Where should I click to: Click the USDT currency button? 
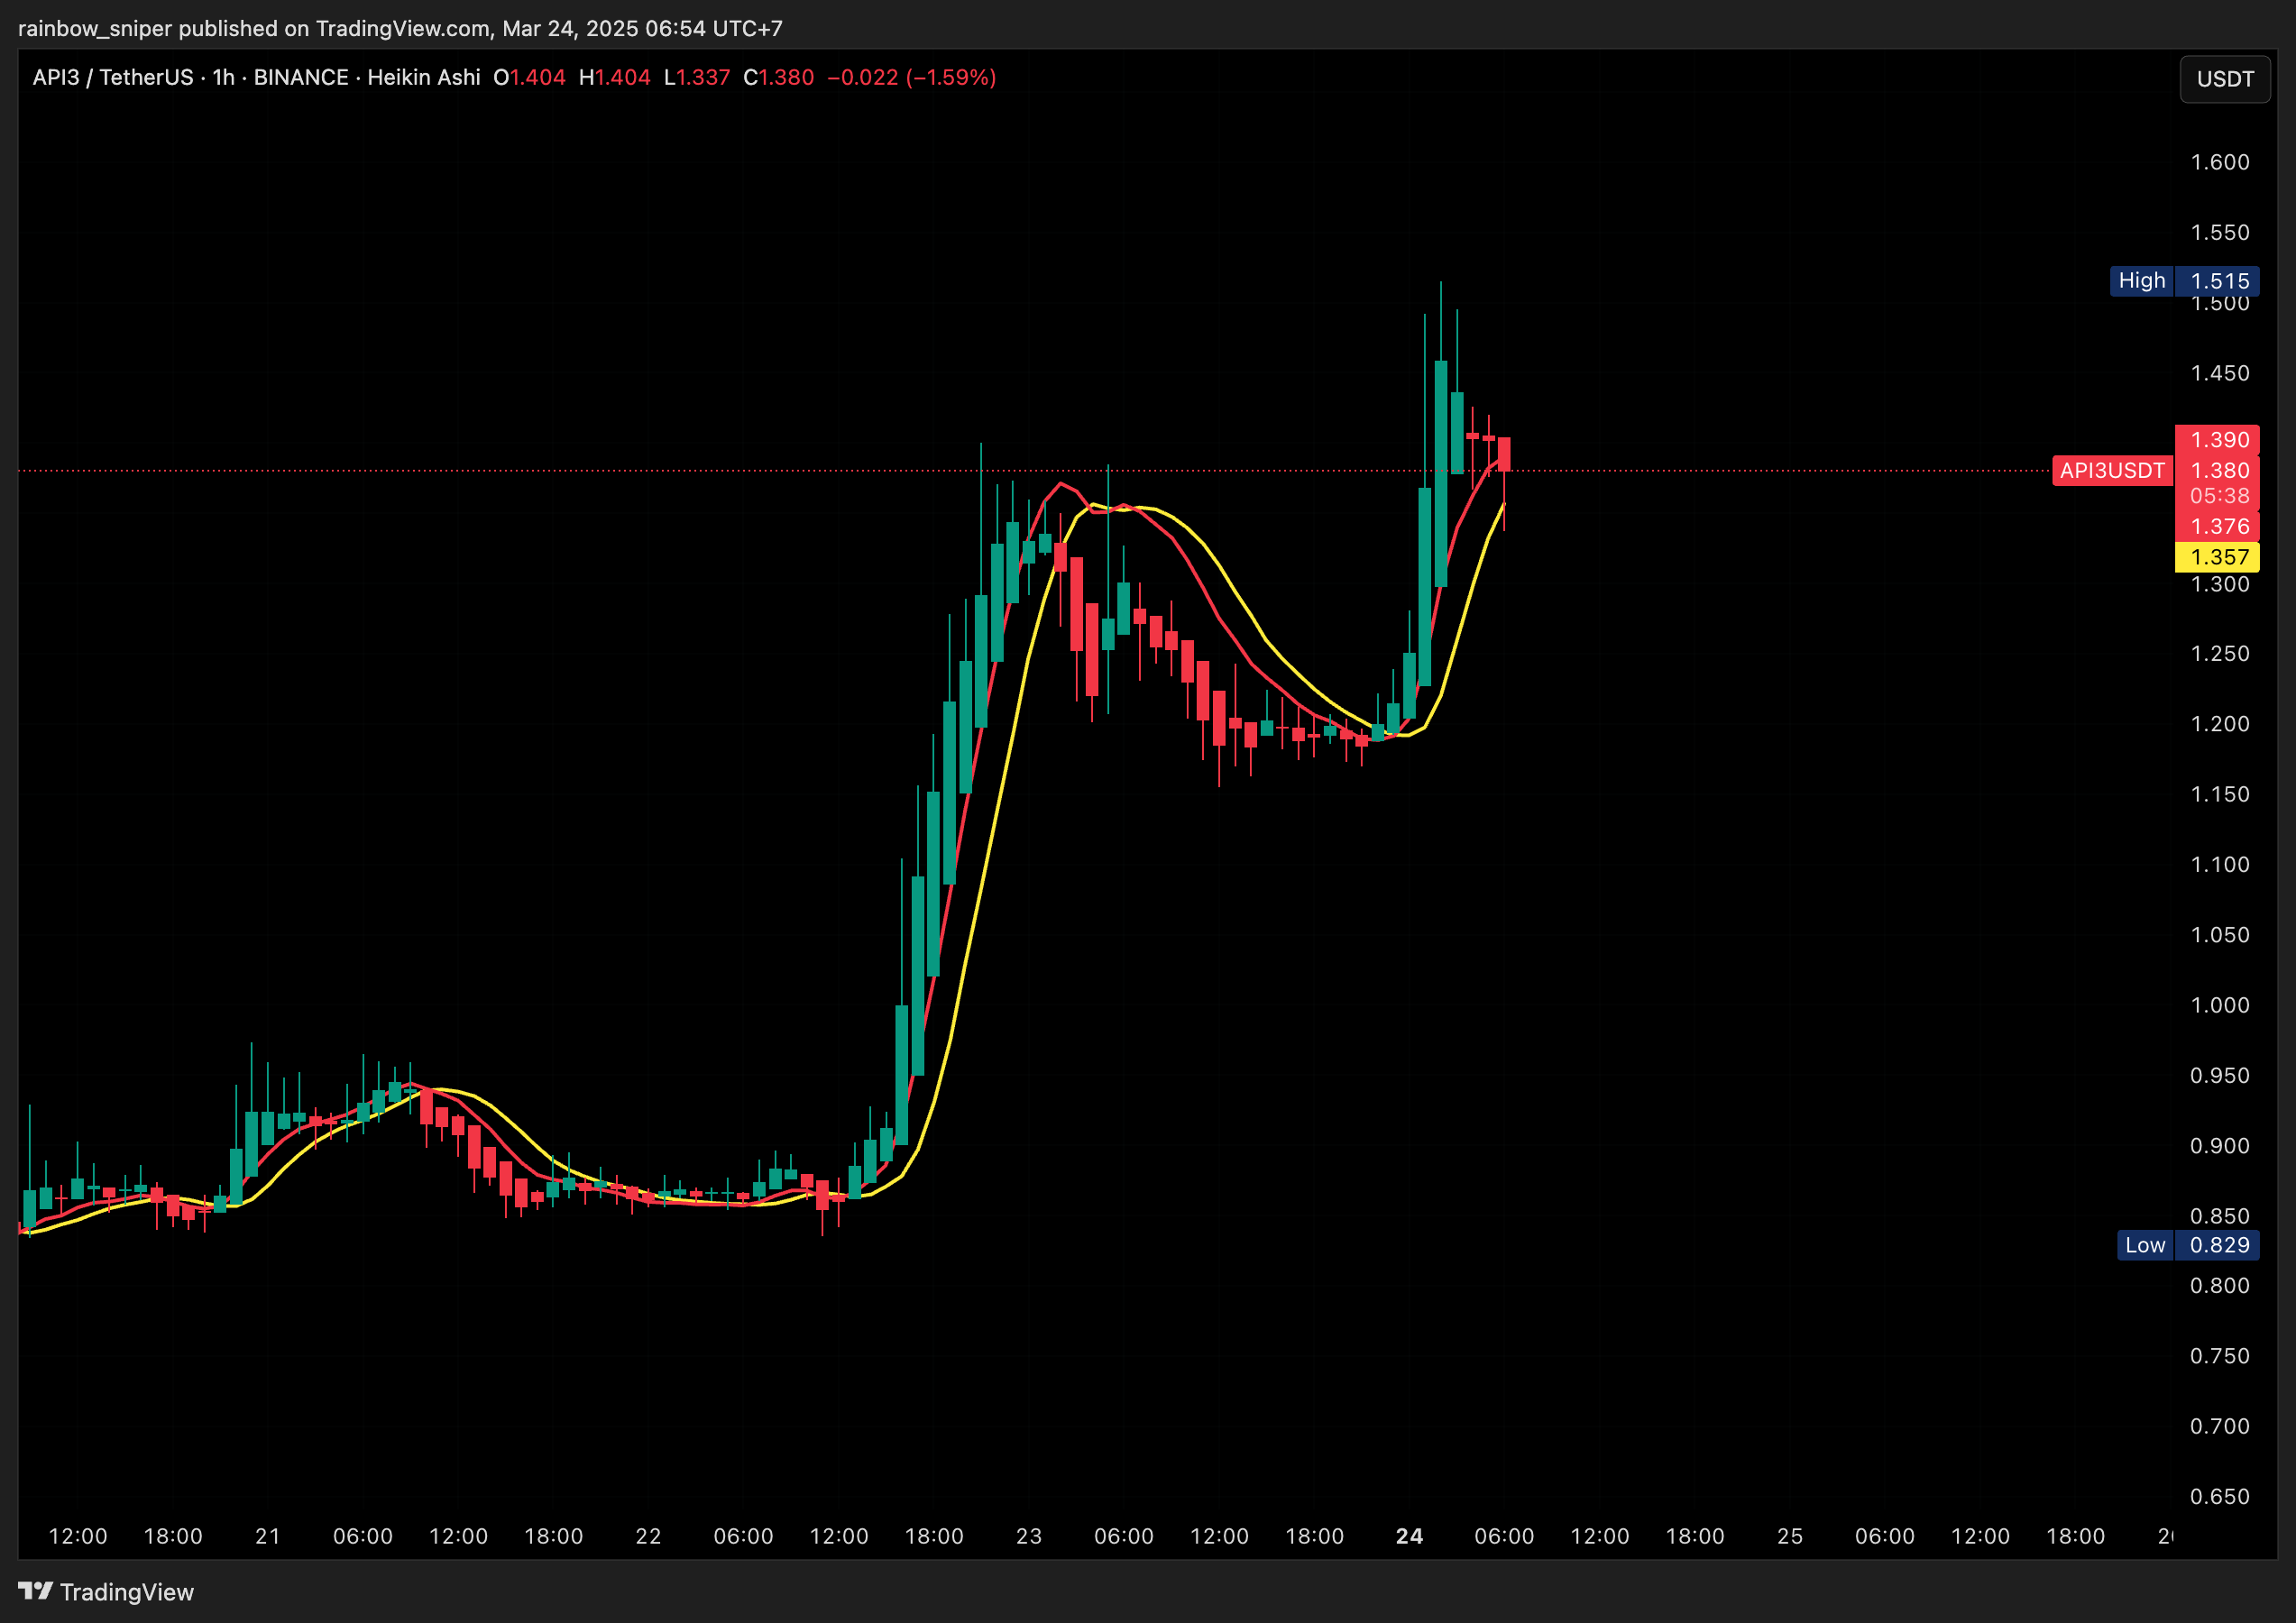[2225, 79]
